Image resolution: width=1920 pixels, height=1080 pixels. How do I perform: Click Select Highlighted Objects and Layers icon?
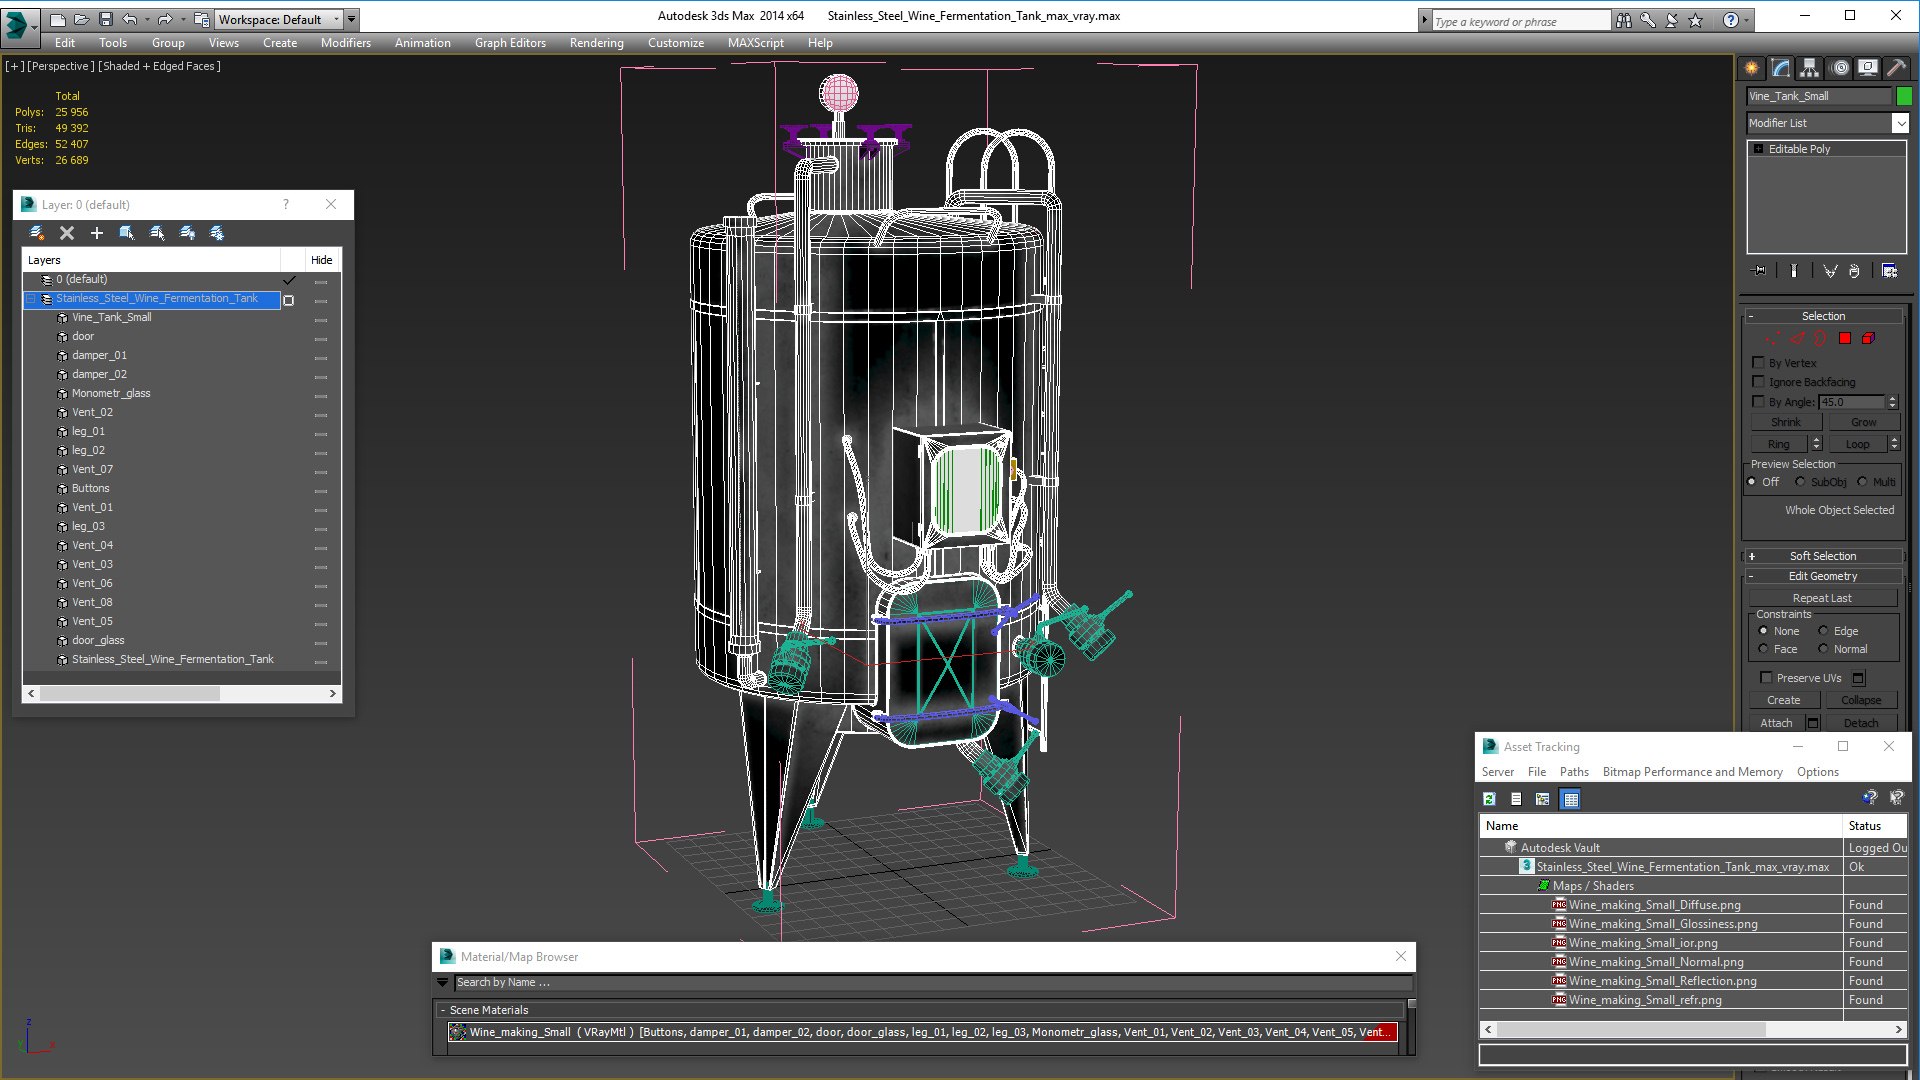127,233
